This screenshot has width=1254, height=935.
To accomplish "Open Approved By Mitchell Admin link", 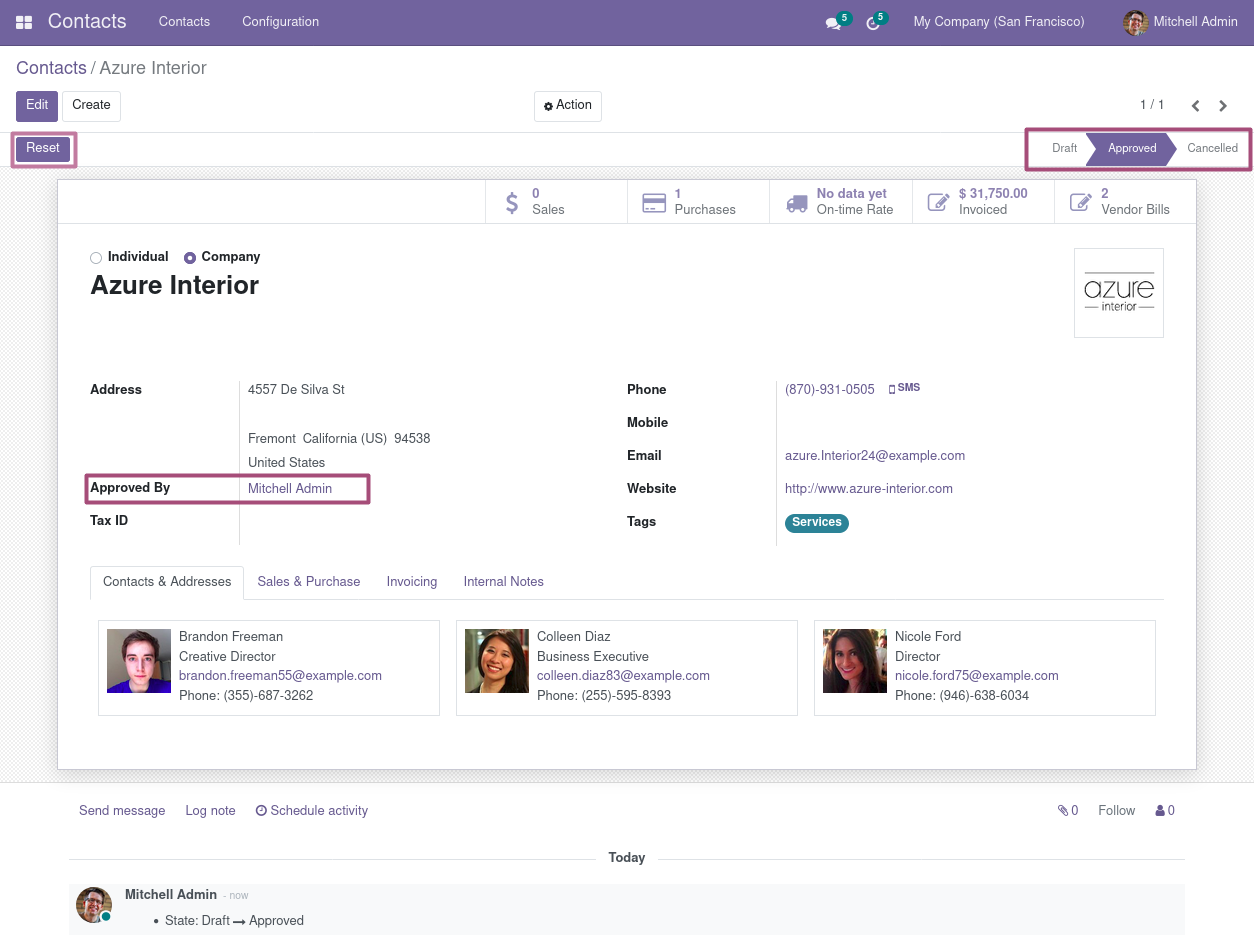I will (x=290, y=489).
